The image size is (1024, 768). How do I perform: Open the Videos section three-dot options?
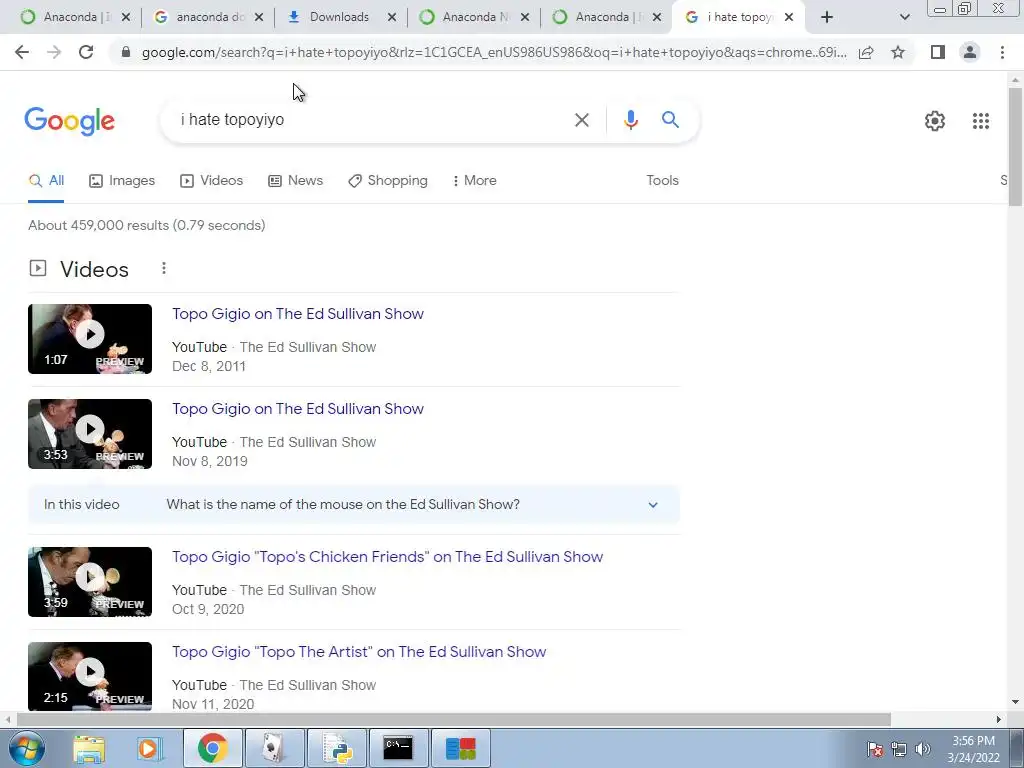(164, 268)
